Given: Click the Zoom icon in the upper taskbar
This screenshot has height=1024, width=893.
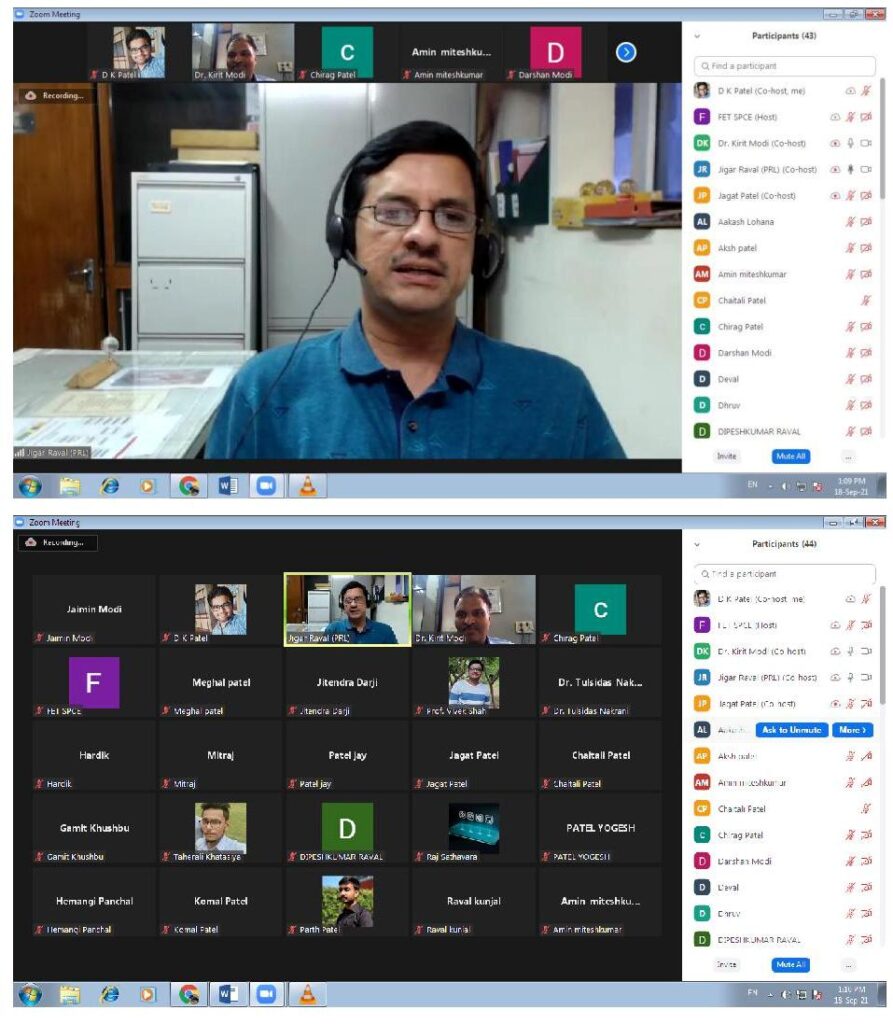Looking at the screenshot, I should (266, 486).
